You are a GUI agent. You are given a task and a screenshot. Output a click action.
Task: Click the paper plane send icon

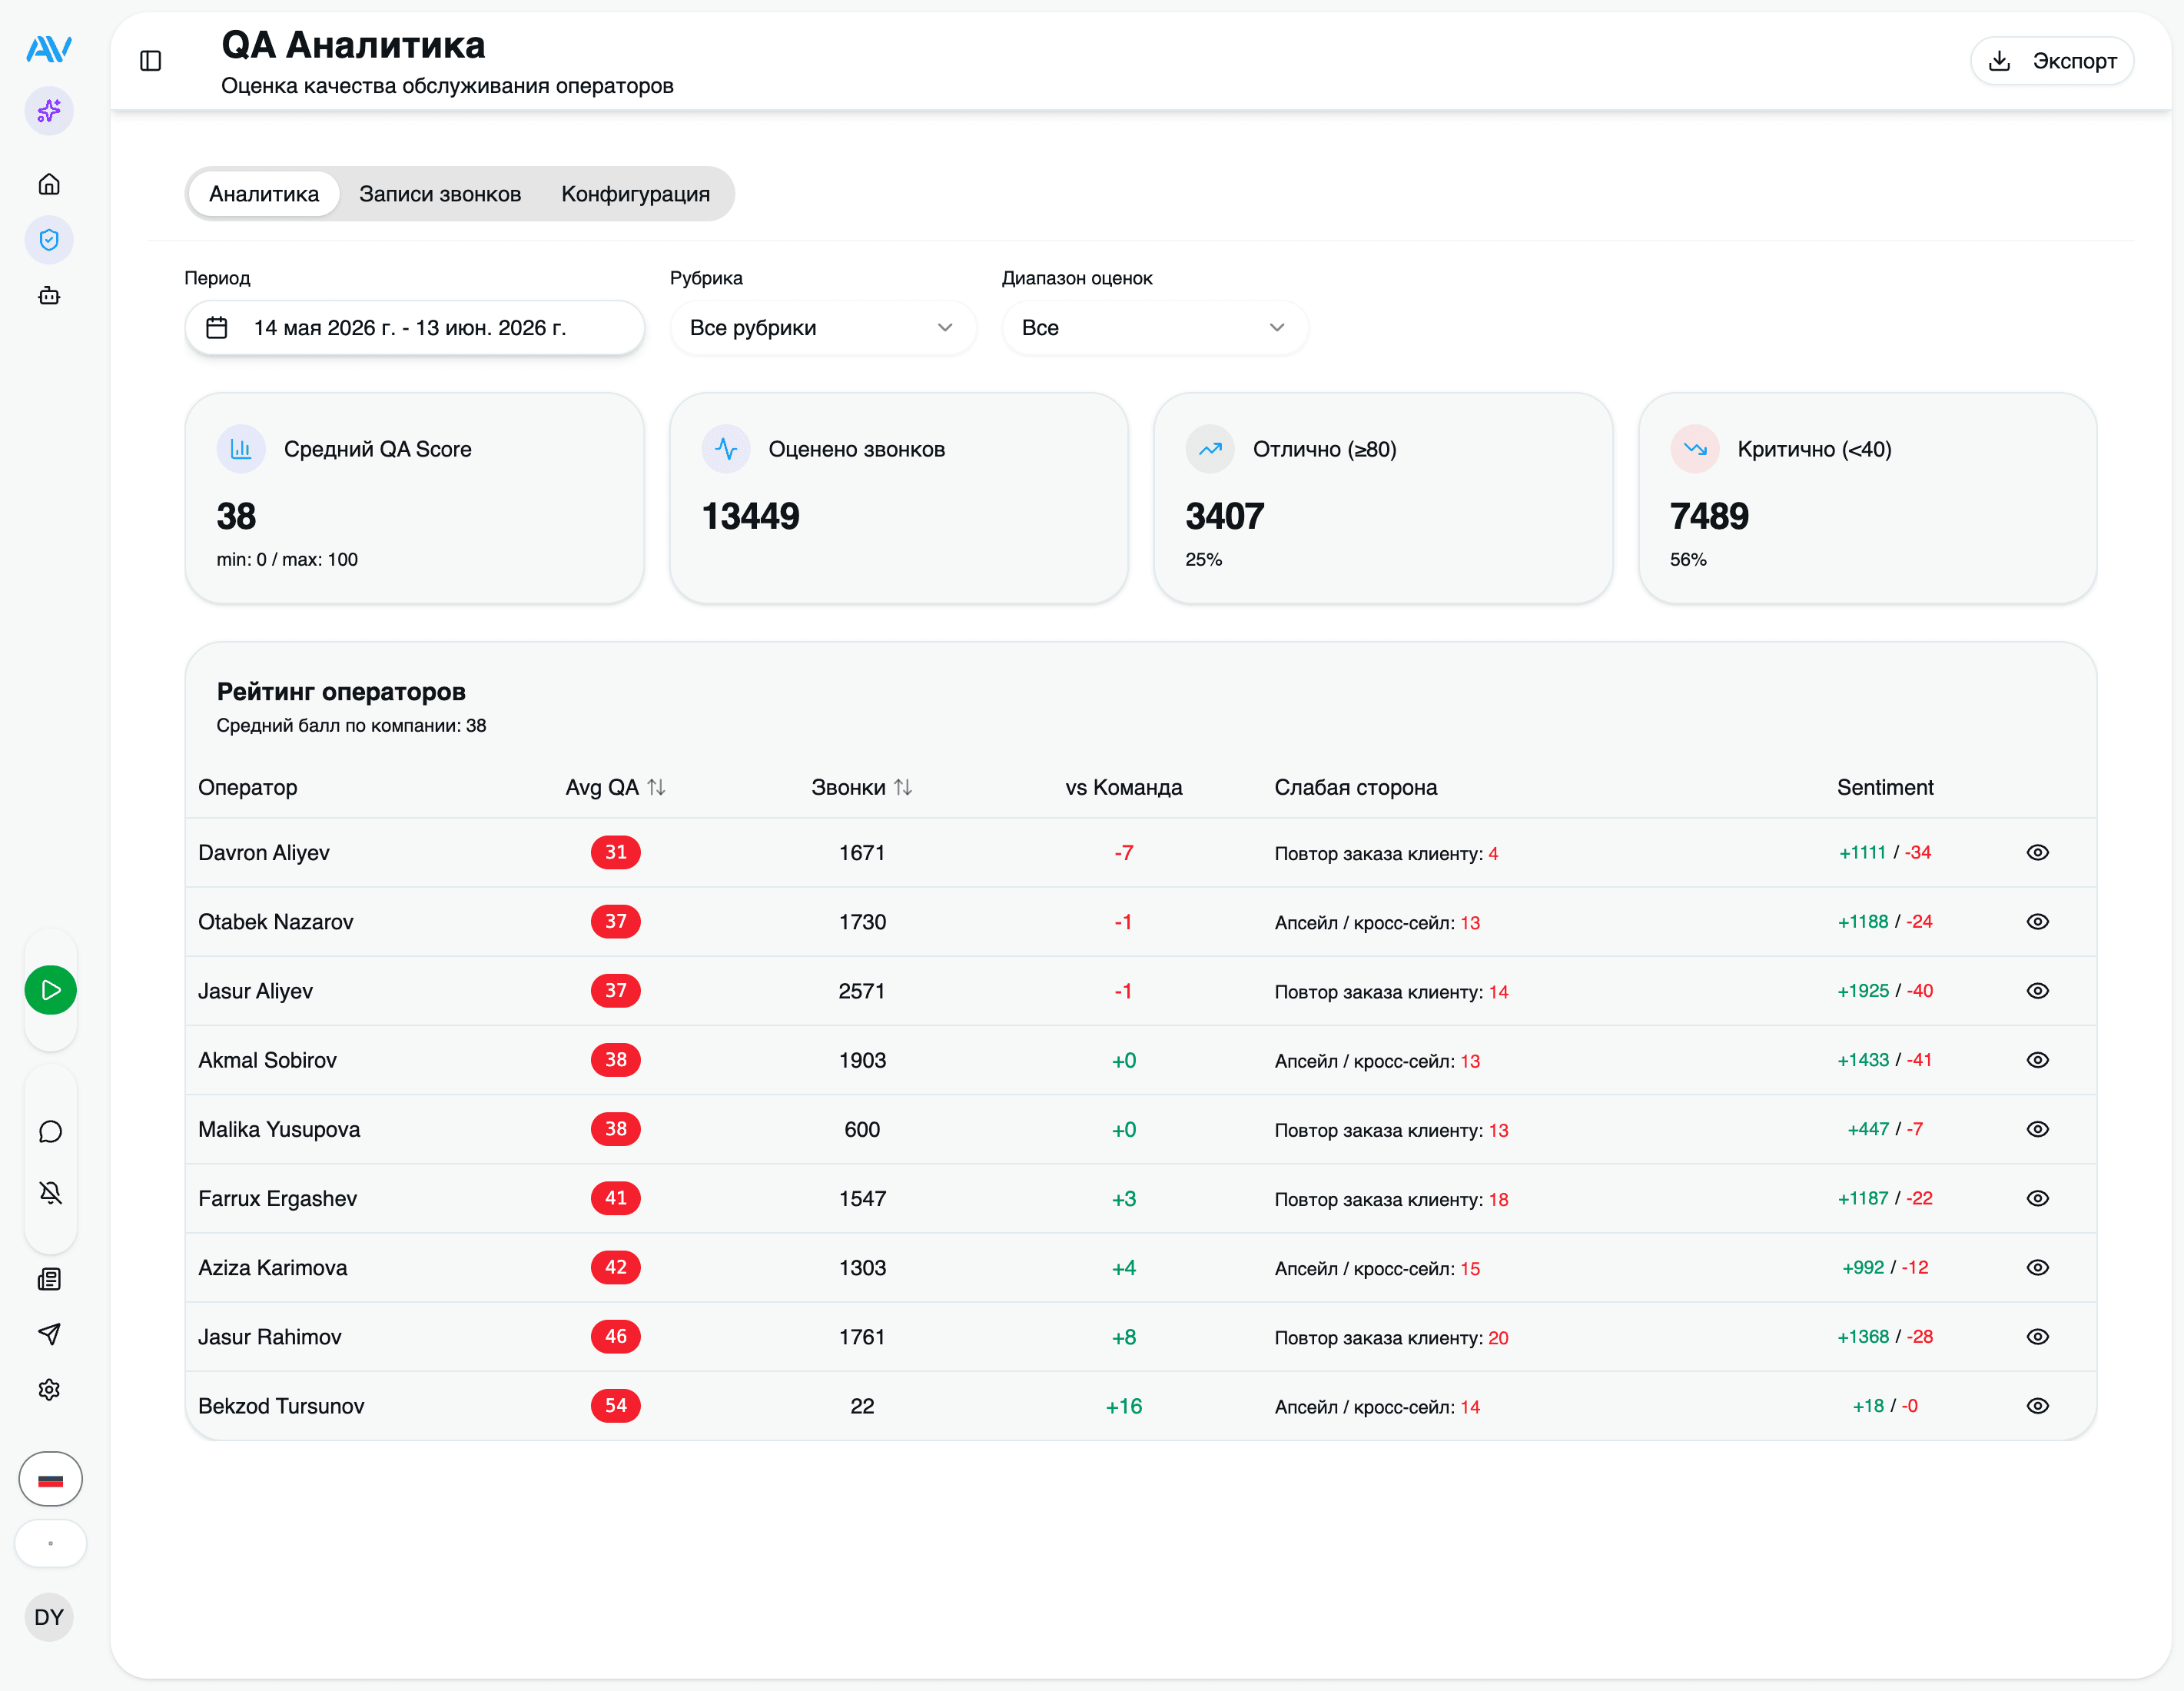pyautogui.click(x=49, y=1334)
